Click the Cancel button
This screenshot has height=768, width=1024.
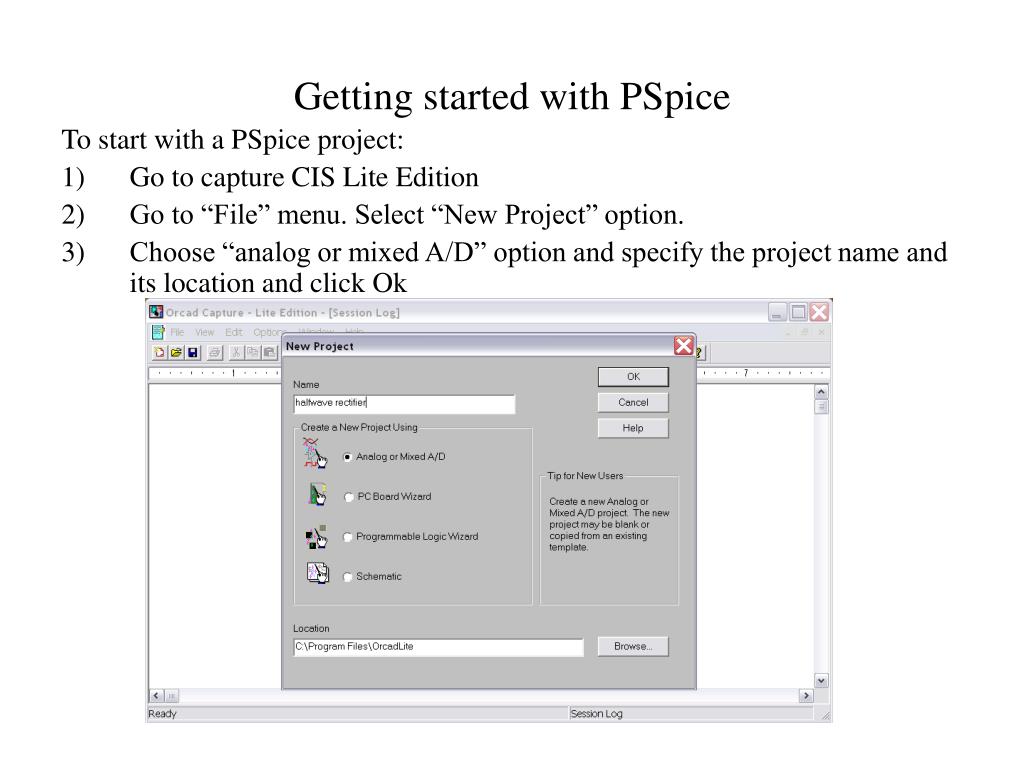633,402
